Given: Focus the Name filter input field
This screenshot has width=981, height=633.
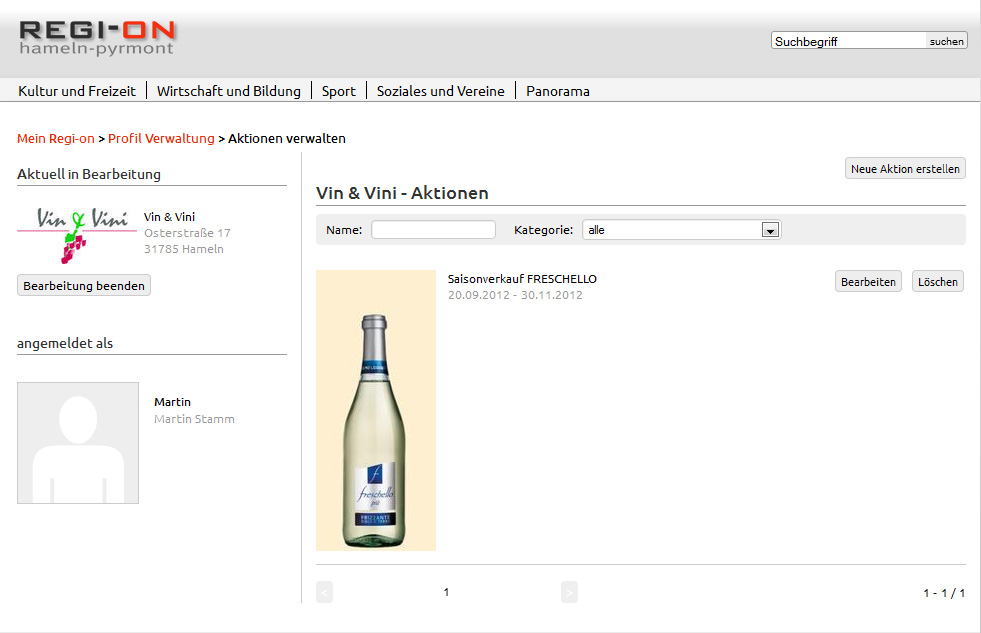Looking at the screenshot, I should 433,230.
